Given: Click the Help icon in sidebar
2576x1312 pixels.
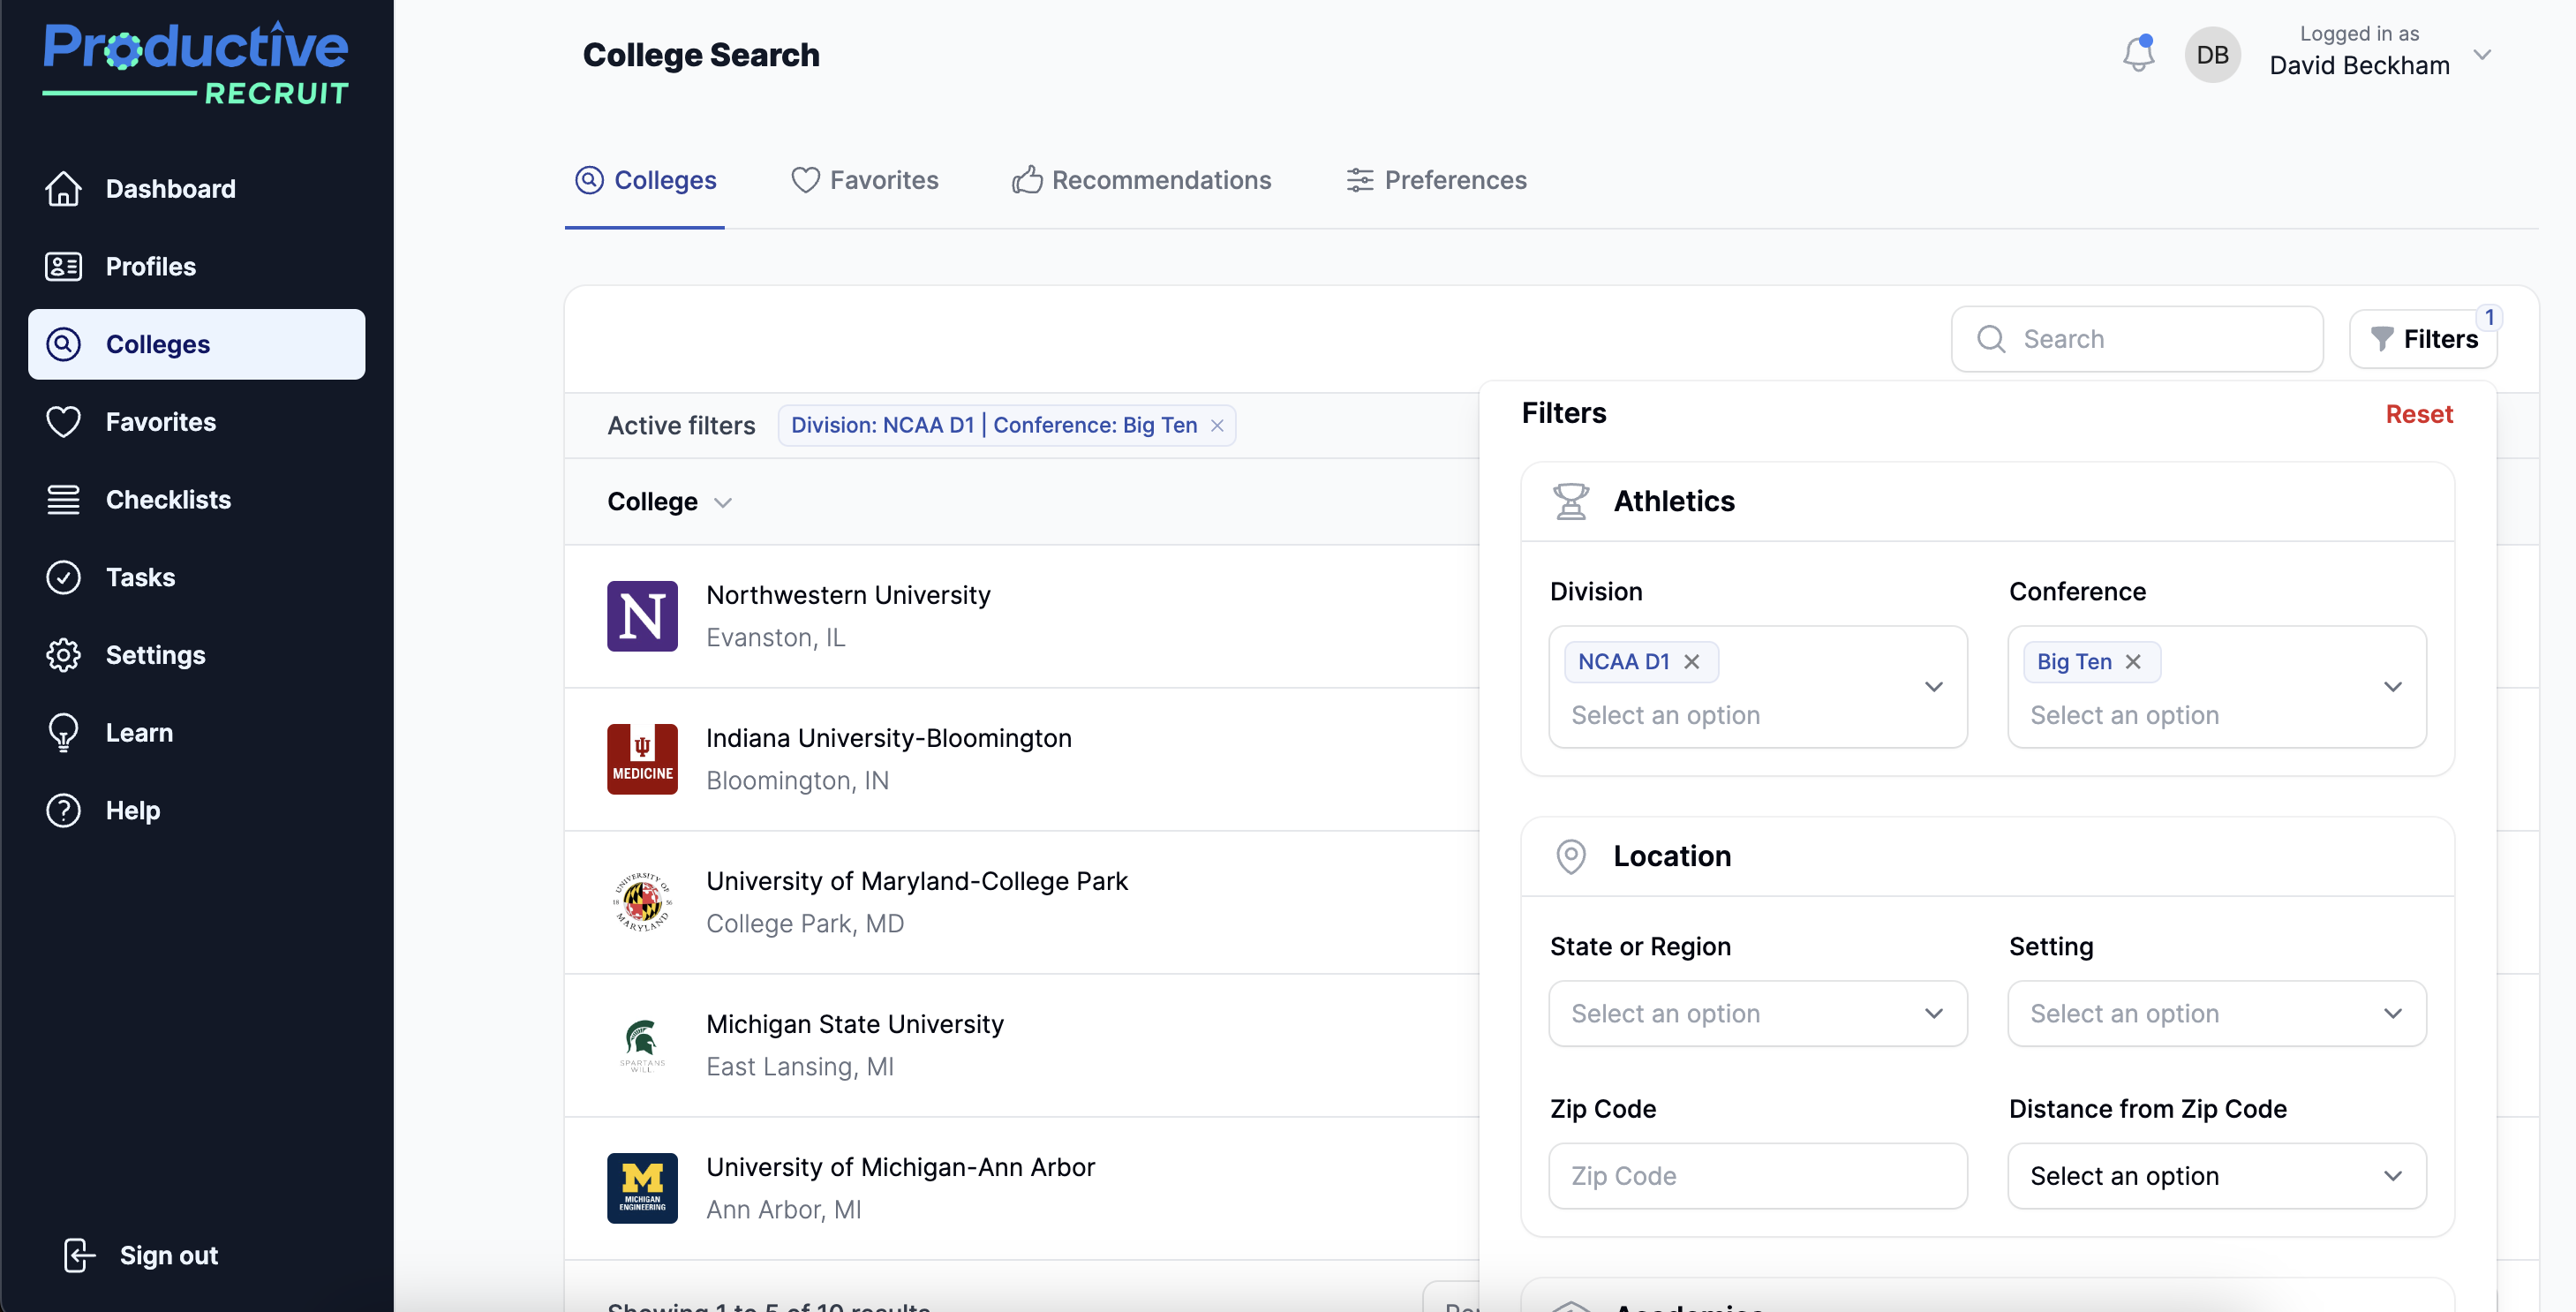Looking at the screenshot, I should click(x=62, y=810).
